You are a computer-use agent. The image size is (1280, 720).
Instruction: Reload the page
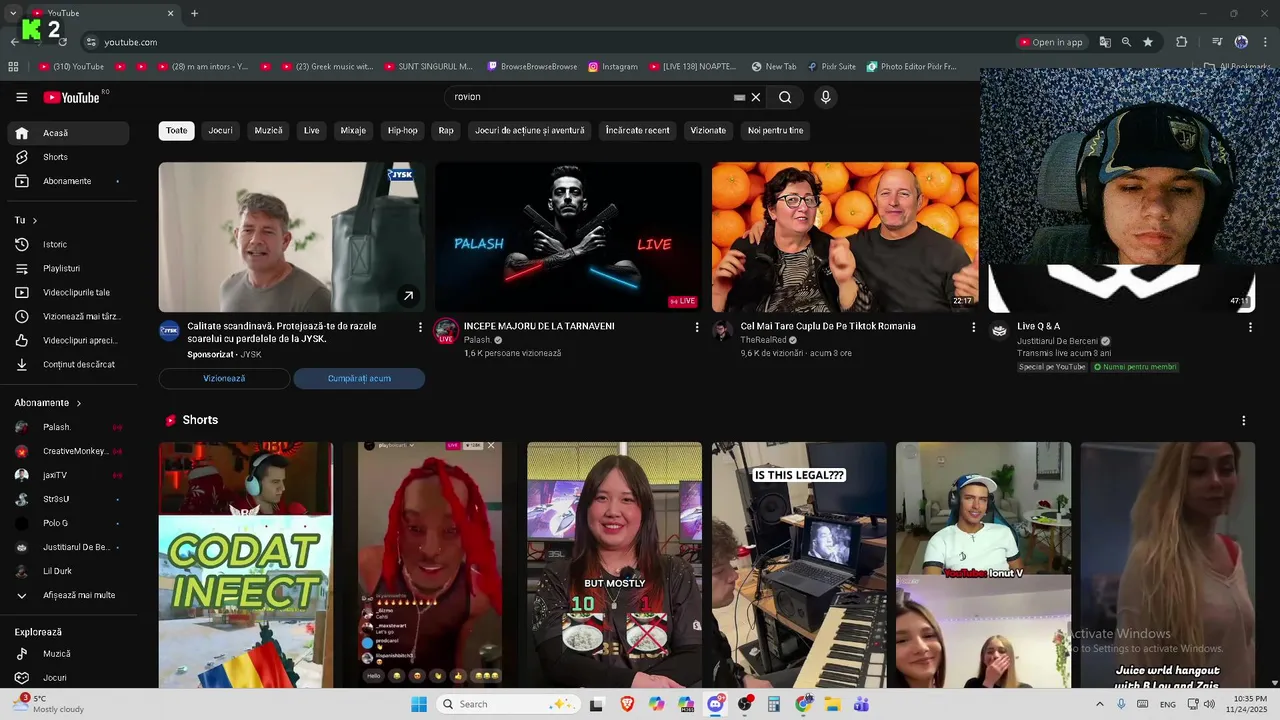point(63,42)
